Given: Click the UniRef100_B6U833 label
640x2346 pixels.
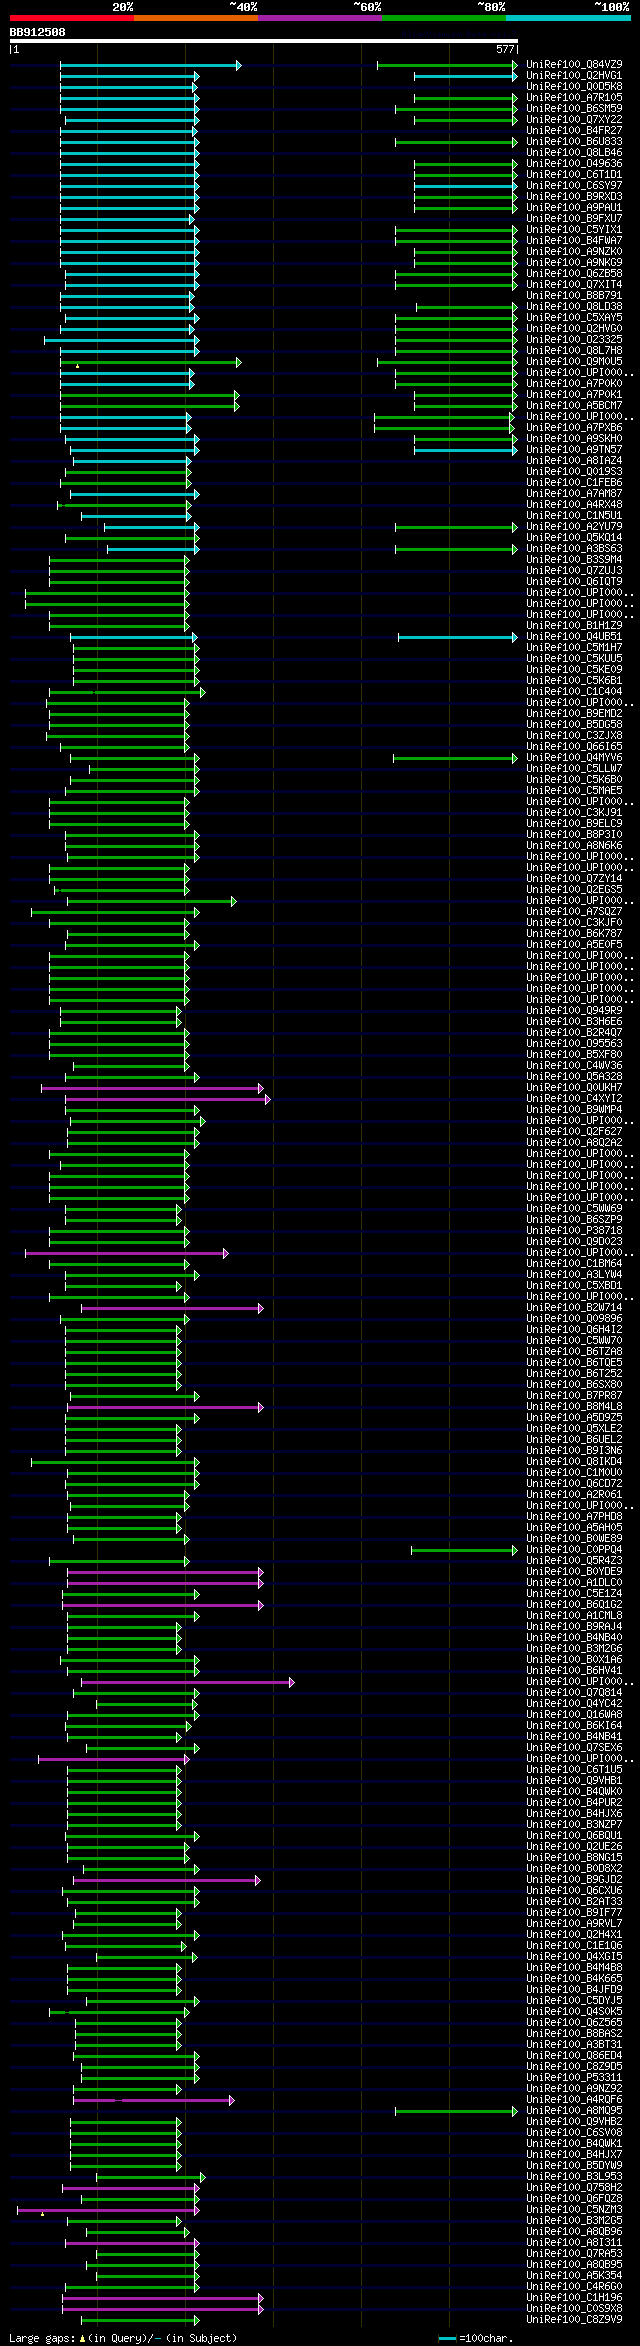Looking at the screenshot, I should click(x=574, y=142).
